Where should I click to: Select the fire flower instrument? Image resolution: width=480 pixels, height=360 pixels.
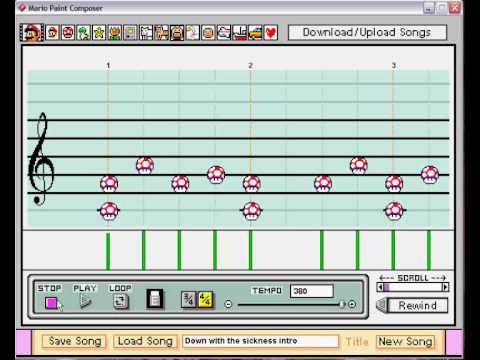[115, 33]
